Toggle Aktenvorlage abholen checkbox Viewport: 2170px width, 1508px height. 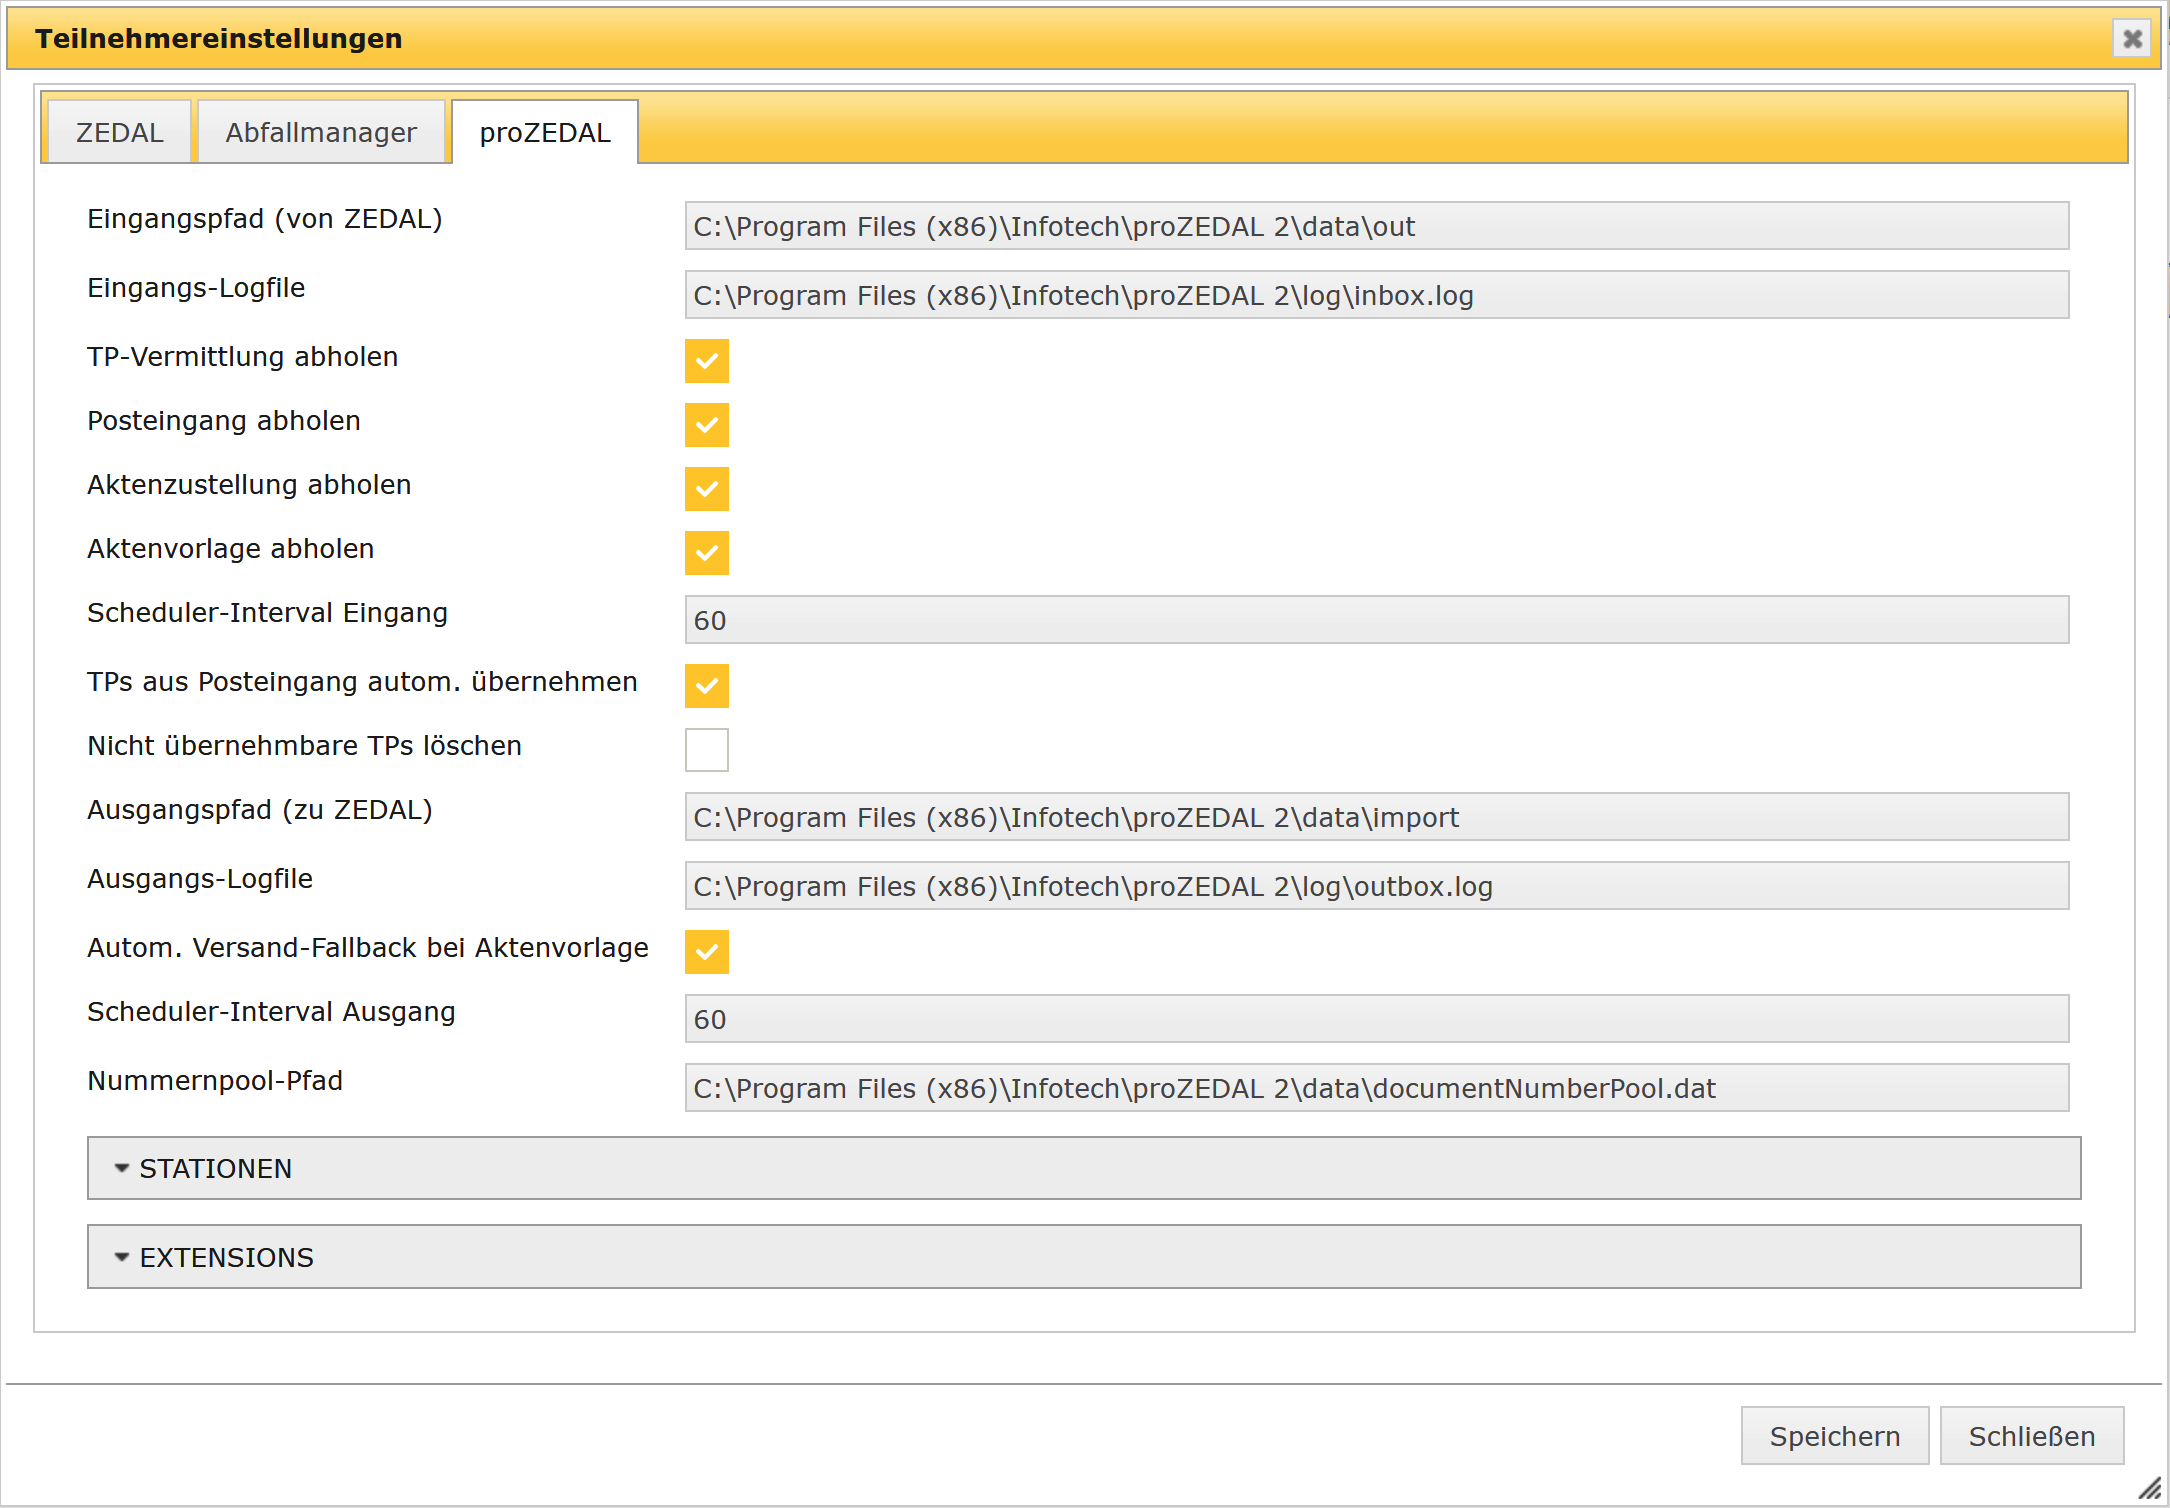(x=706, y=553)
